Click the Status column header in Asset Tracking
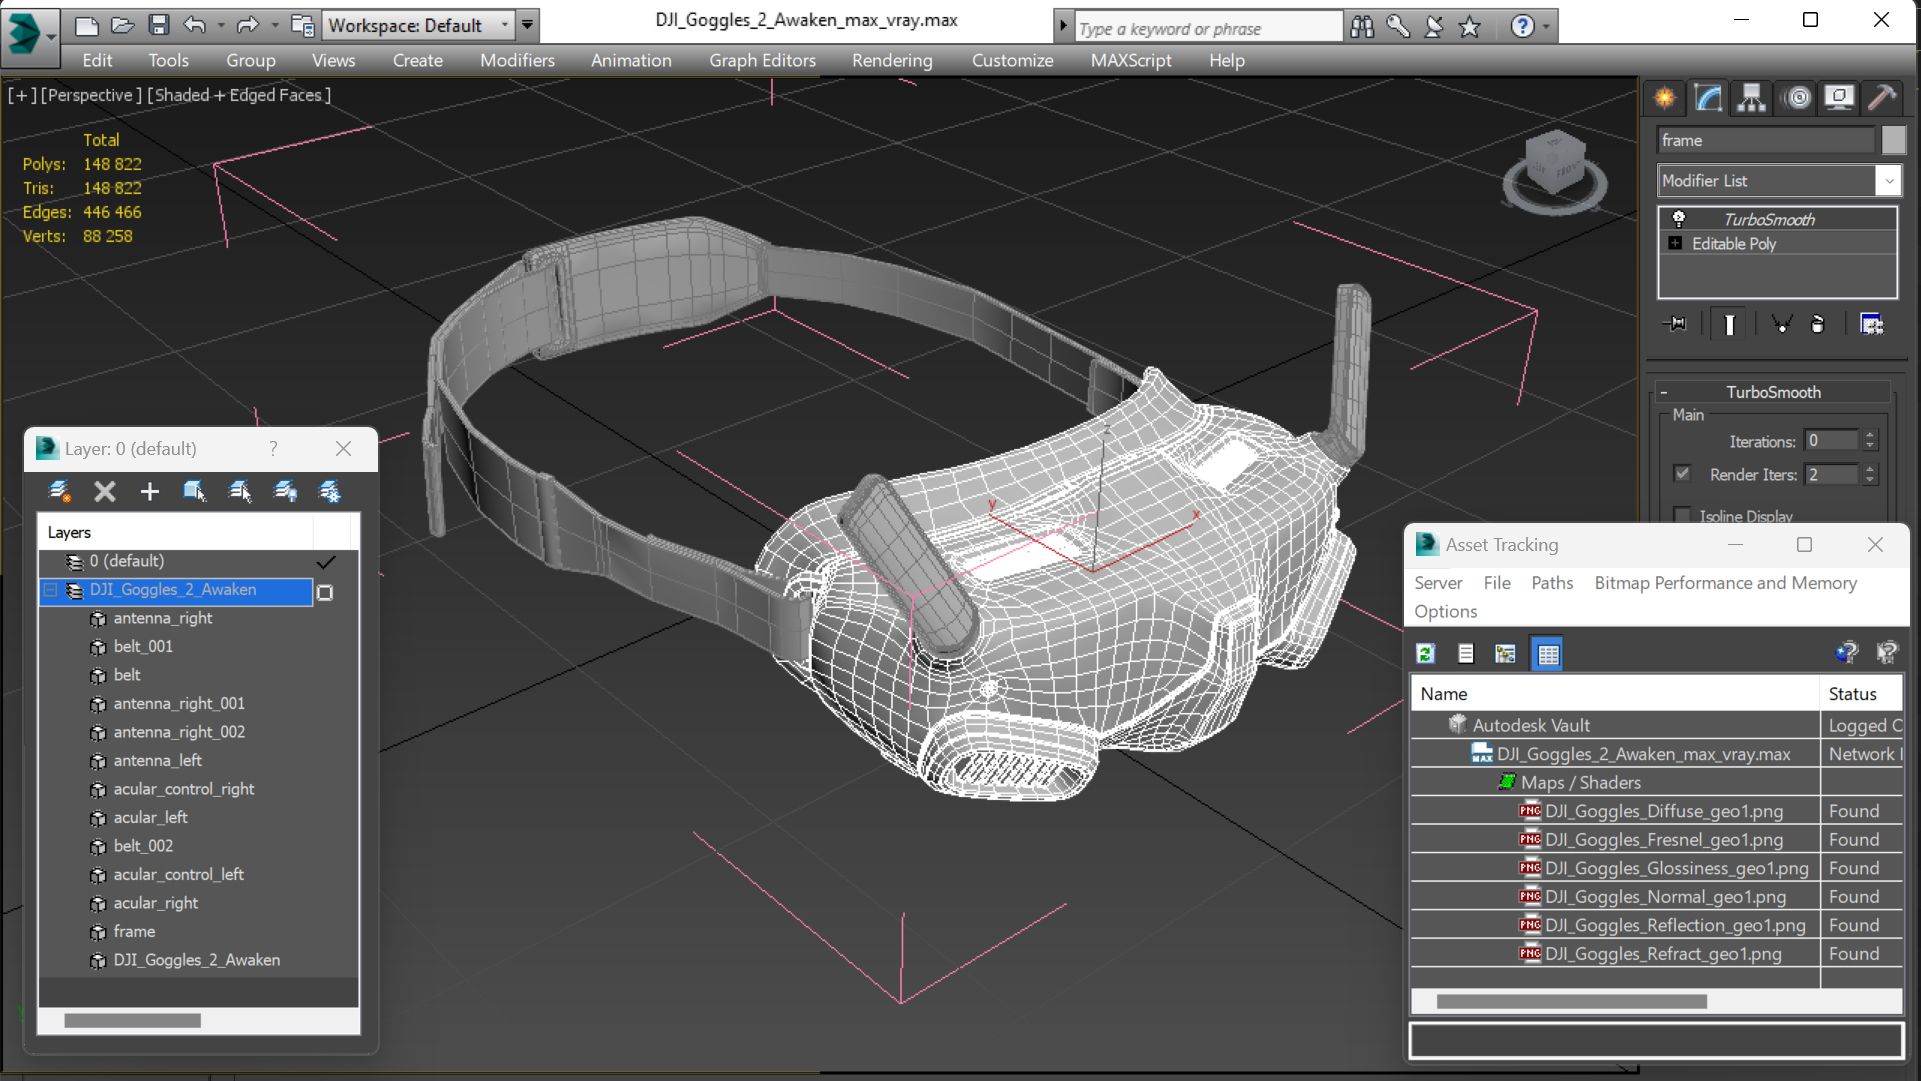Screen dimensions: 1921x1081 pyautogui.click(x=1860, y=694)
